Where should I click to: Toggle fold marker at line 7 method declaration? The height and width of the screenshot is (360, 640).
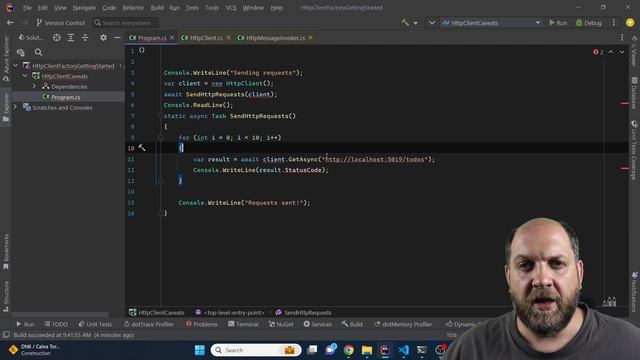(161, 116)
